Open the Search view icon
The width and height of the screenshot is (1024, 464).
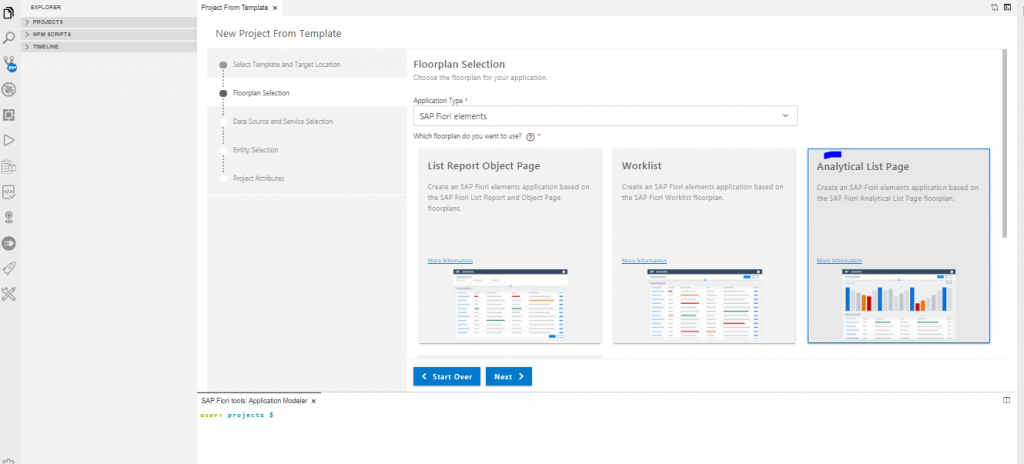pos(8,38)
